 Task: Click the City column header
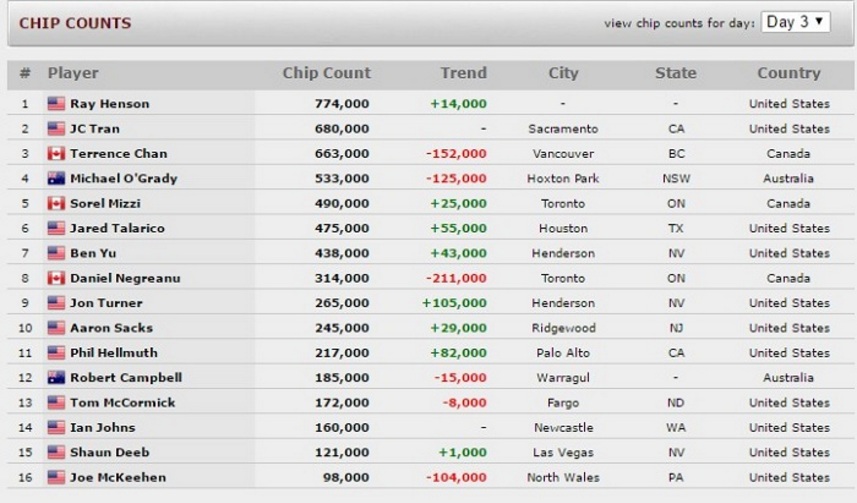(x=563, y=73)
